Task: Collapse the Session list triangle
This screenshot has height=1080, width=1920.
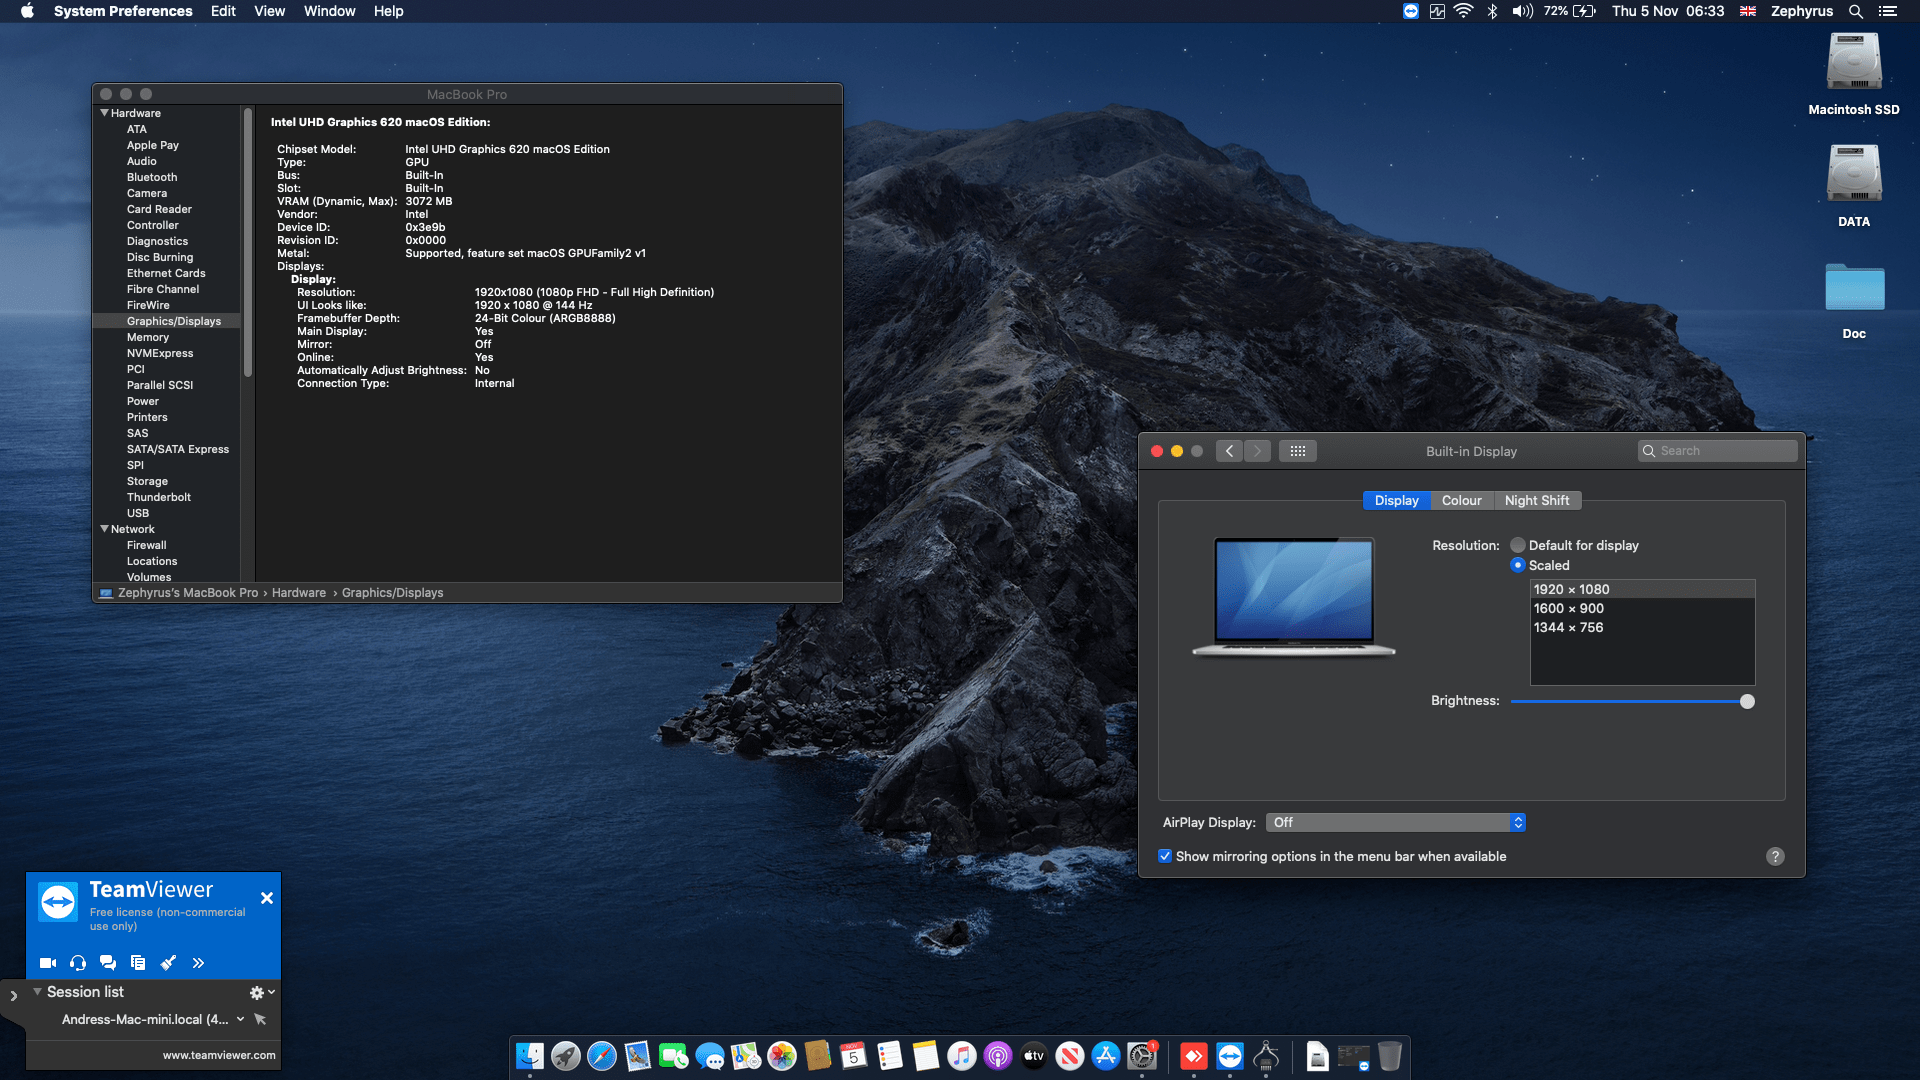Action: [37, 991]
